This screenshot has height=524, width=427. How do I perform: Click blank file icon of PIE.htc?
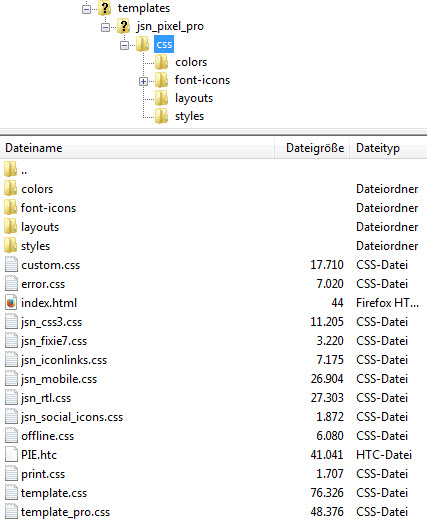(11, 455)
